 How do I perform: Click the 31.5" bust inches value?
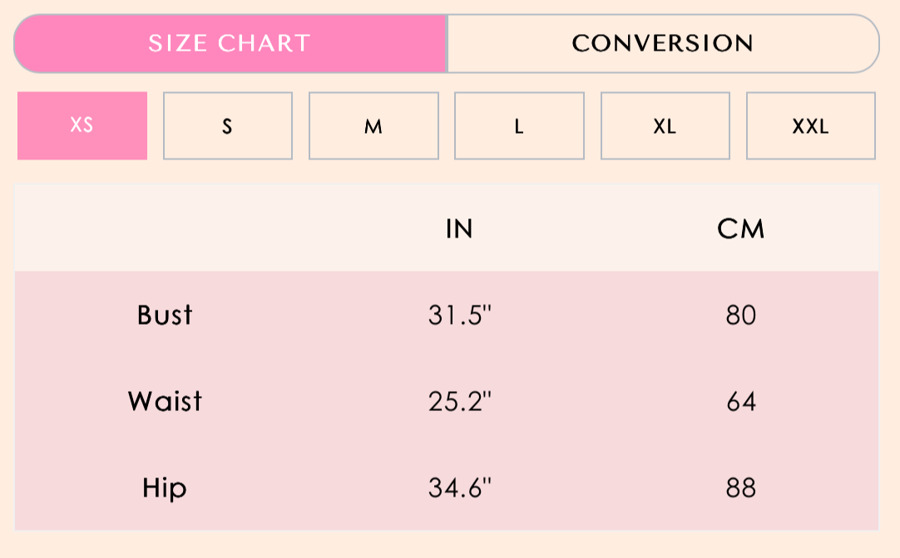(x=460, y=315)
